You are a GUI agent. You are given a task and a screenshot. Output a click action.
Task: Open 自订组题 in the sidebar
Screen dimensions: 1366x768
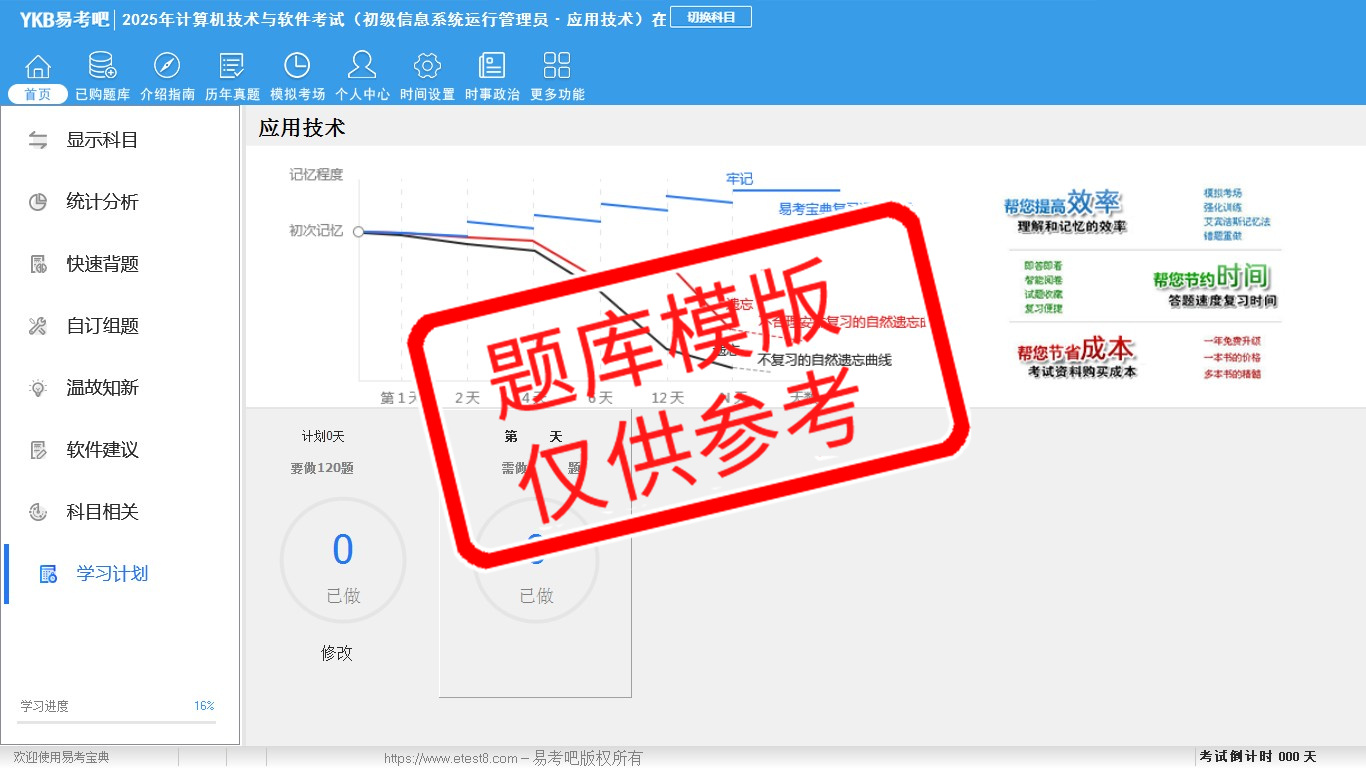pos(101,326)
